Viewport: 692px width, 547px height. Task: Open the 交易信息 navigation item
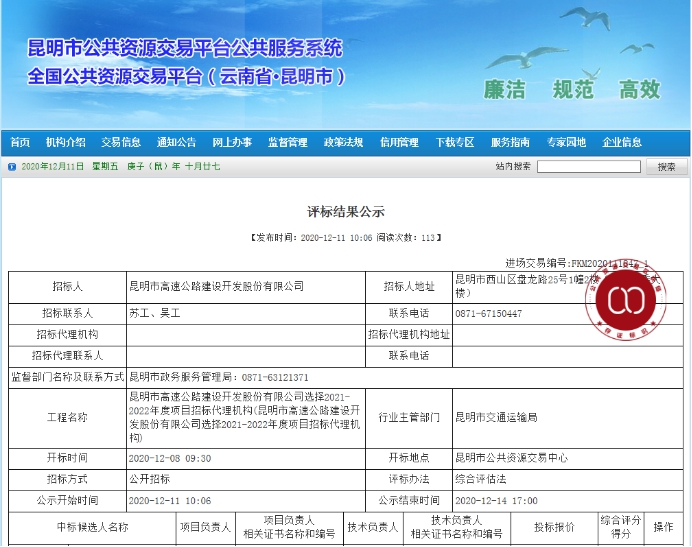click(x=121, y=142)
